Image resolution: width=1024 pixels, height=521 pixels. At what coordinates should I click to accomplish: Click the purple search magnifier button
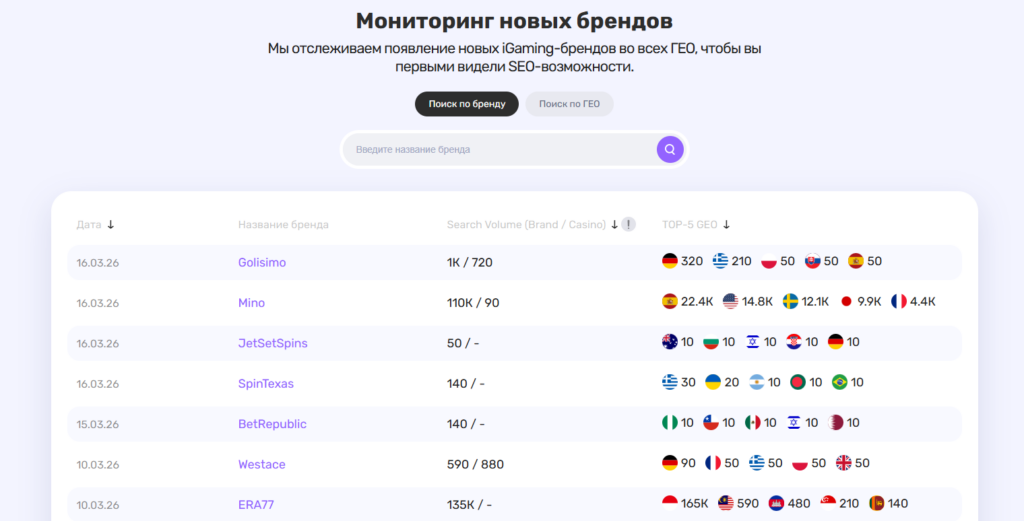pyautogui.click(x=670, y=150)
